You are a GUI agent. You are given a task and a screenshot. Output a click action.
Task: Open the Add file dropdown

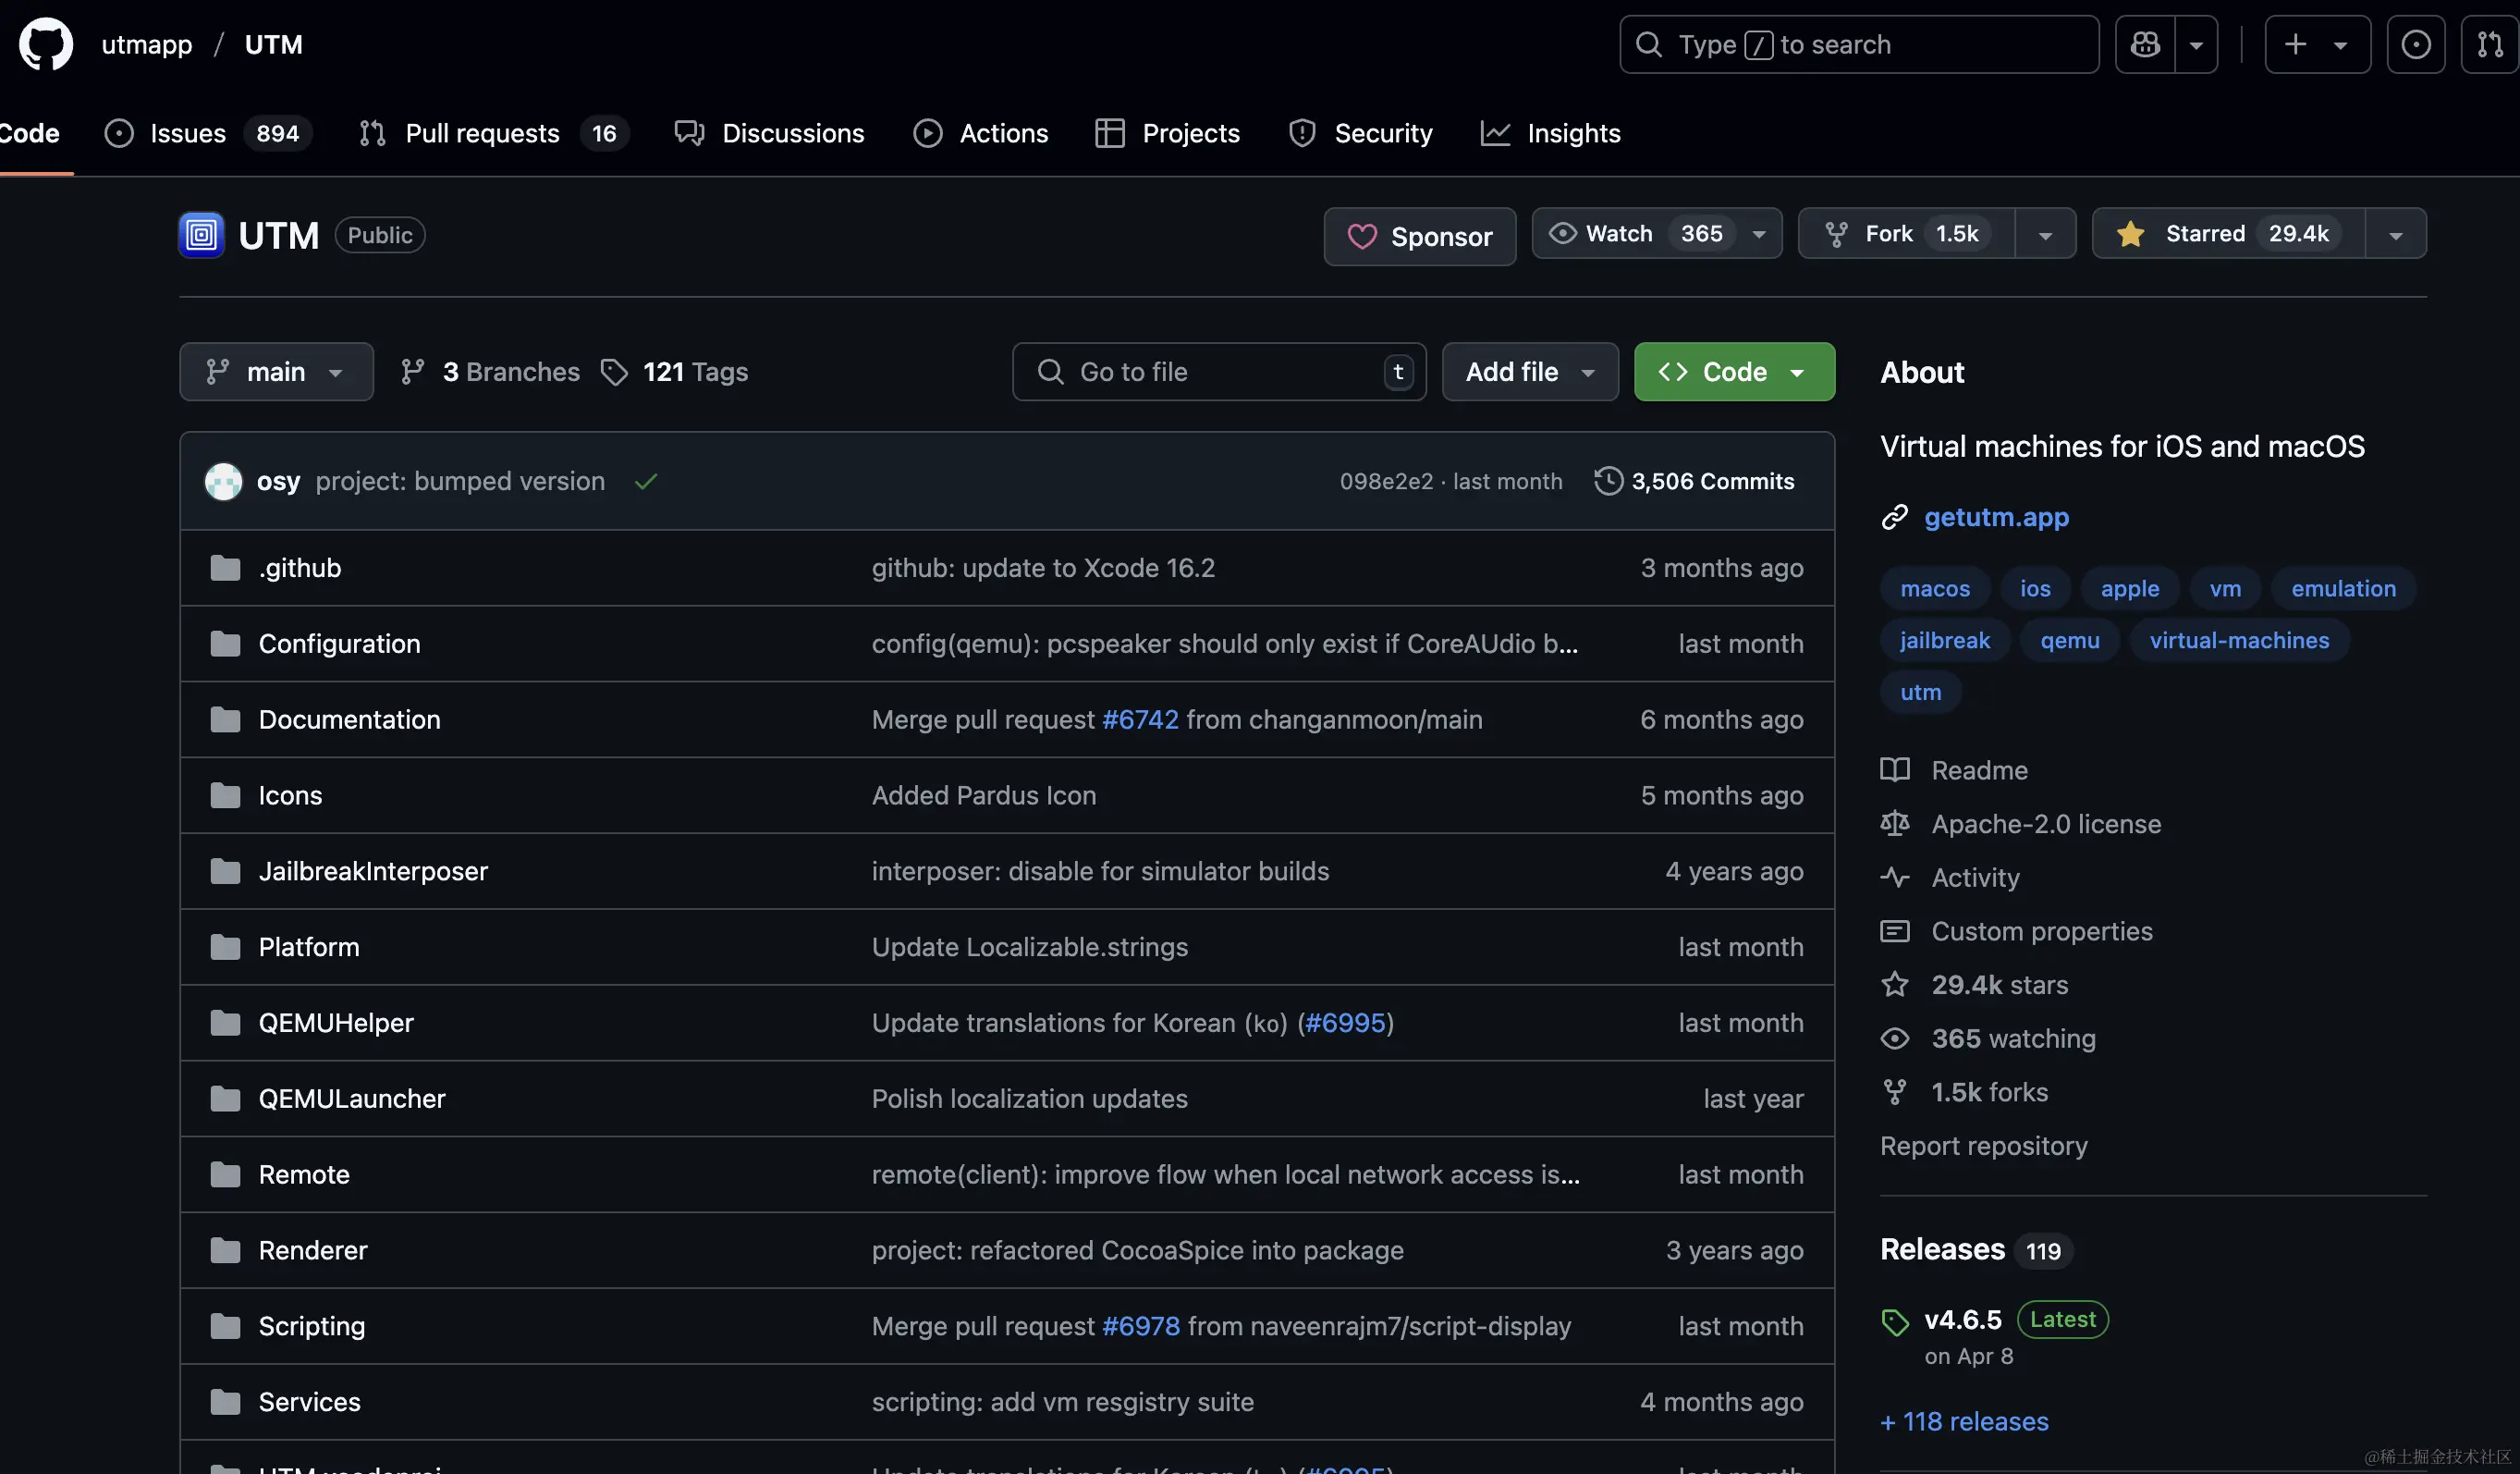[1529, 372]
